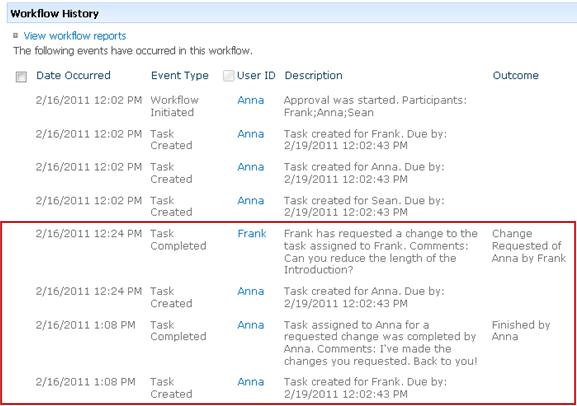The image size is (577, 406).
Task: Open Anna user link in Workflow Initiated row
Action: (251, 100)
